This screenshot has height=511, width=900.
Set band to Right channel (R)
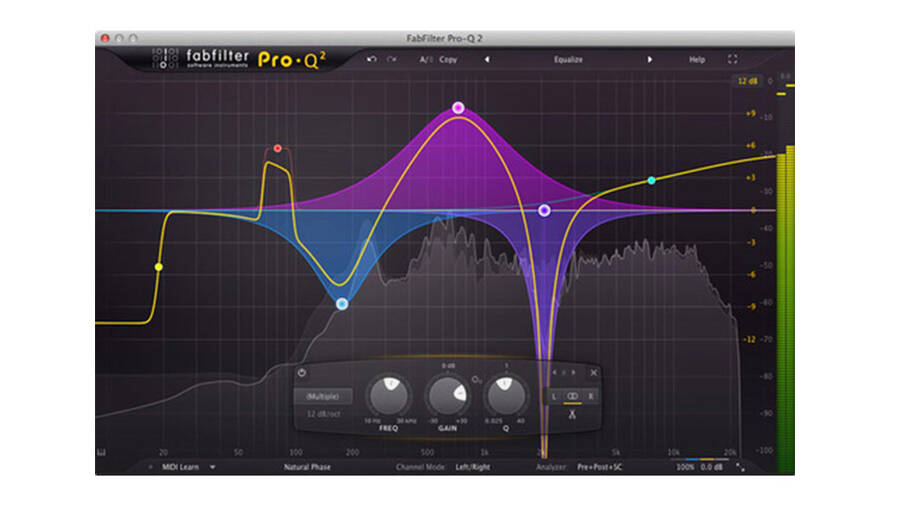tap(591, 396)
